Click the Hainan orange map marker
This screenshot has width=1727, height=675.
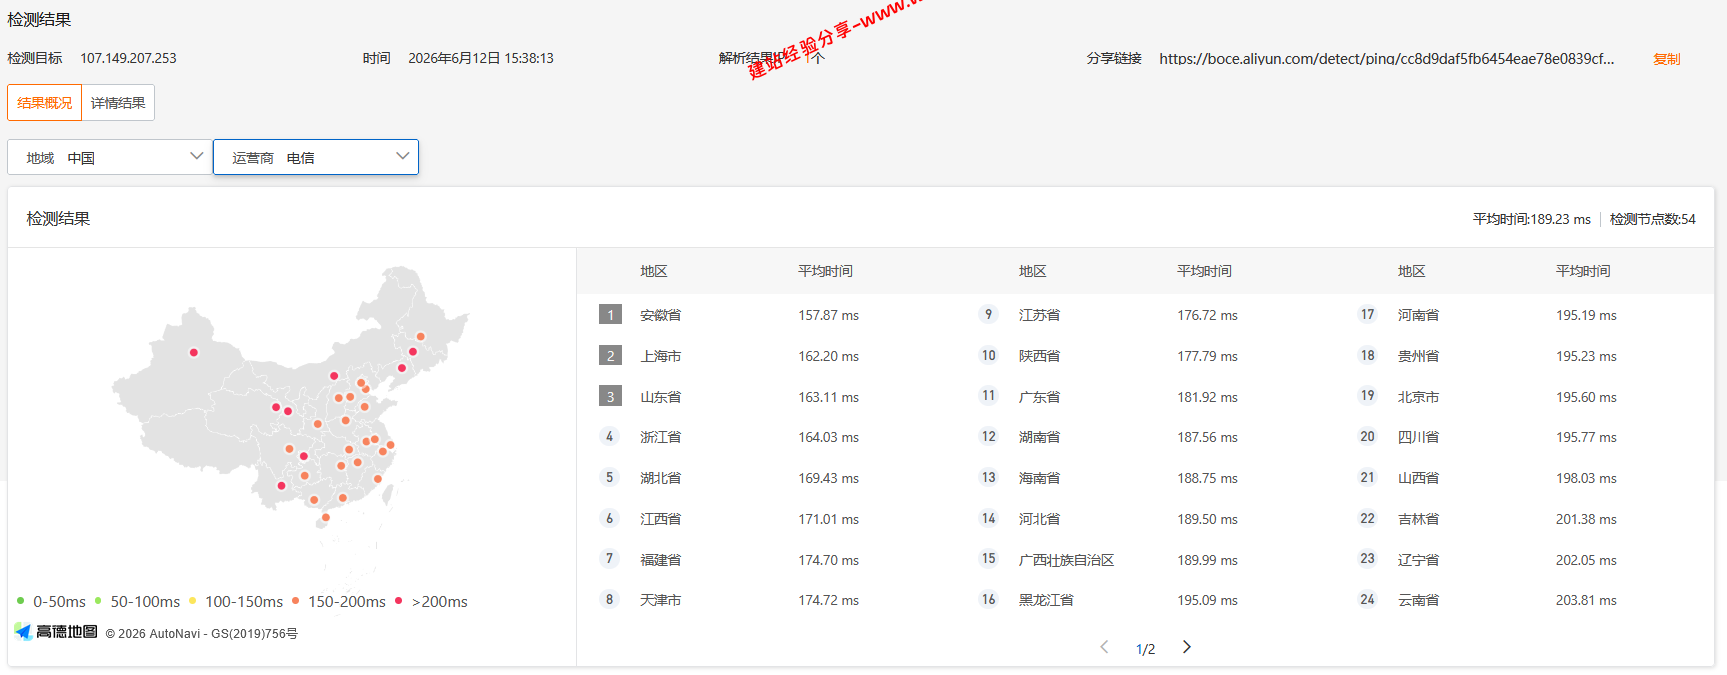coord(326,517)
